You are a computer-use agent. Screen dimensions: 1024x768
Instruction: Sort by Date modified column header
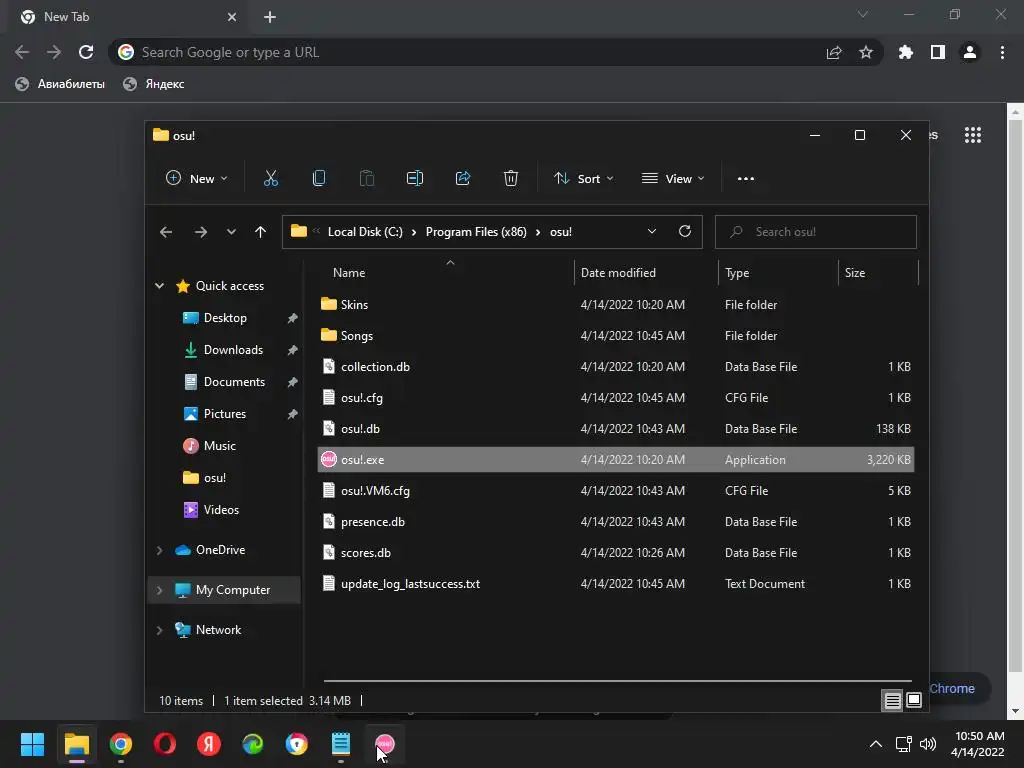[x=646, y=273]
